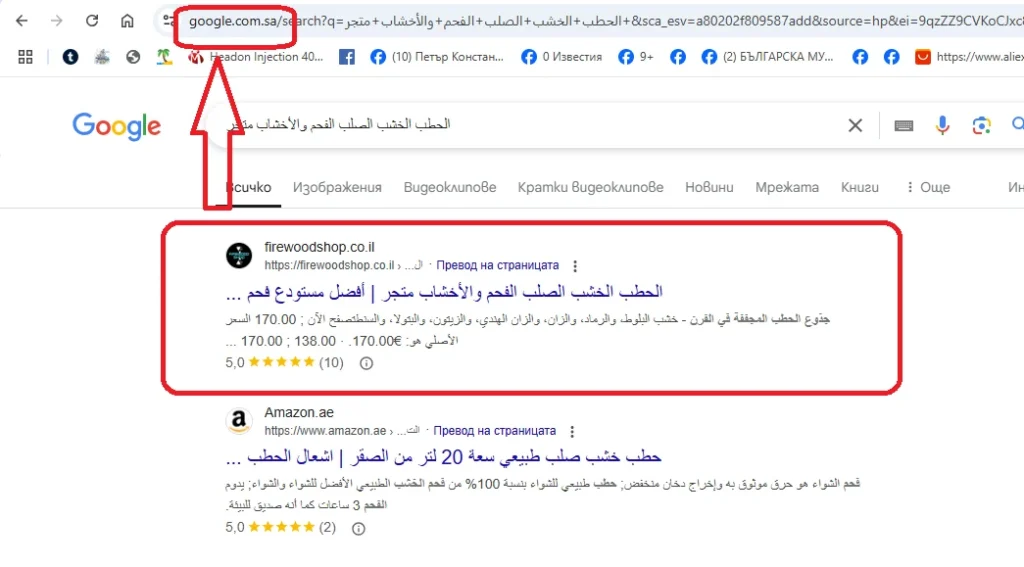Start voice search with the microphone
Screen dimensions: 1024x567
942,125
